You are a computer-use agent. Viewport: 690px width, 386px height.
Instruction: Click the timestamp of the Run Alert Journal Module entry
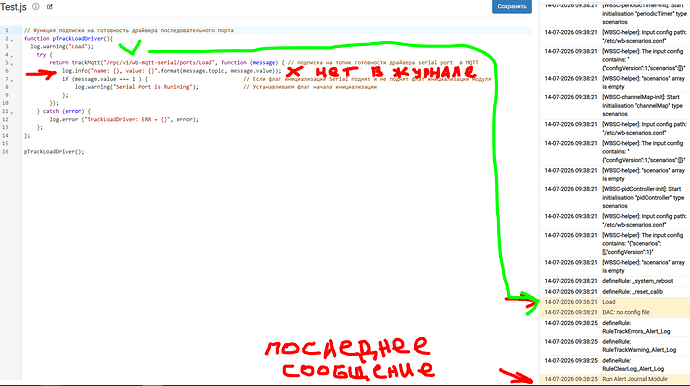coord(571,379)
